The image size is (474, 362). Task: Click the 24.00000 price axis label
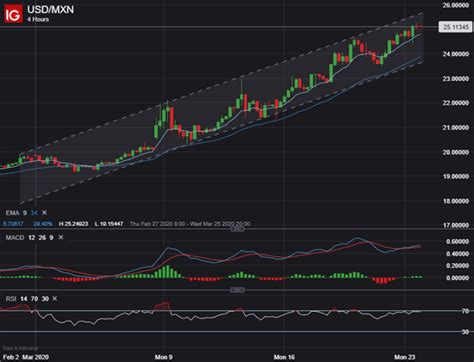[x=456, y=54]
